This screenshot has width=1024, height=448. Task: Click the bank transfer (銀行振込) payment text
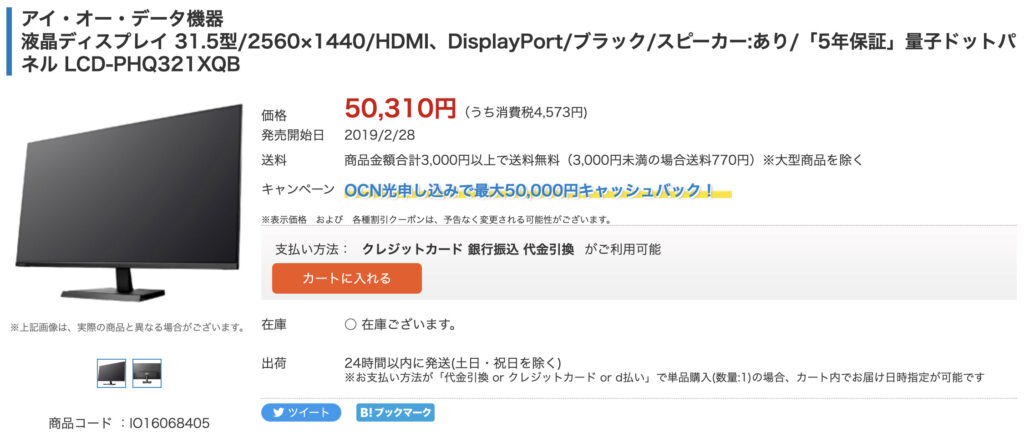coord(494,250)
